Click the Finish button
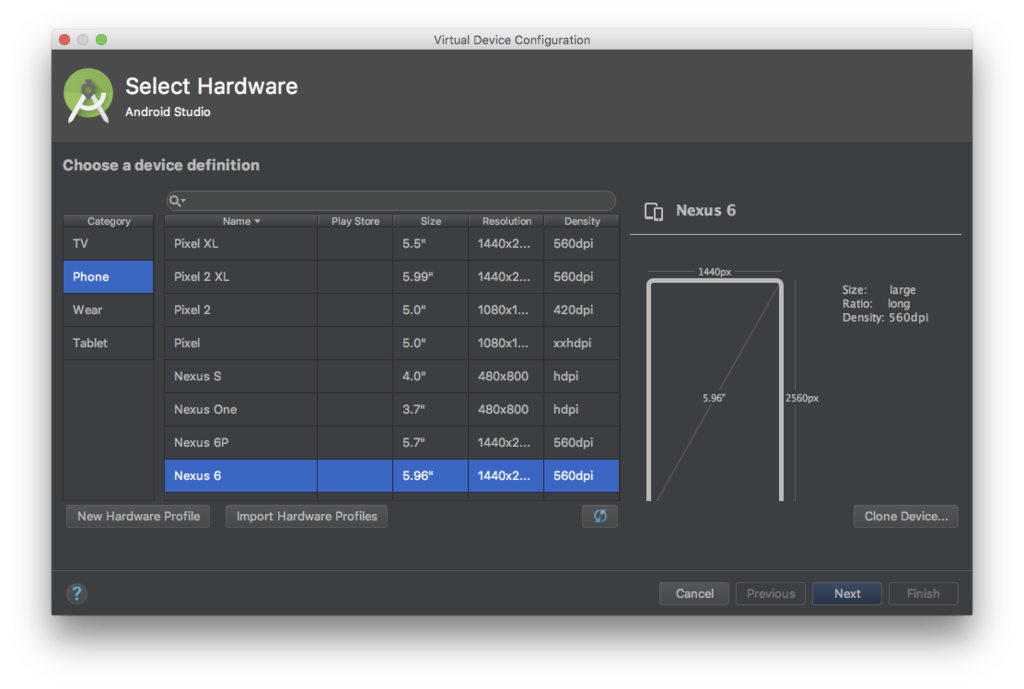This screenshot has height=689, width=1024. 923,593
